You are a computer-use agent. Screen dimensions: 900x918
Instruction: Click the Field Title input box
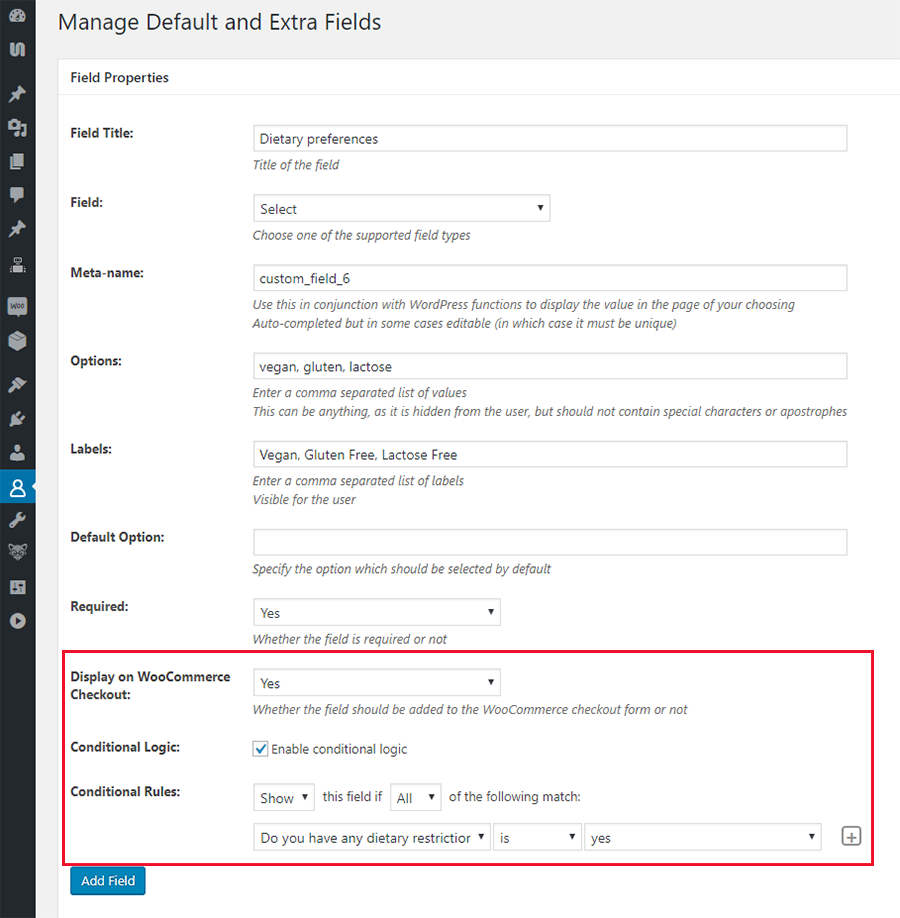coord(550,138)
